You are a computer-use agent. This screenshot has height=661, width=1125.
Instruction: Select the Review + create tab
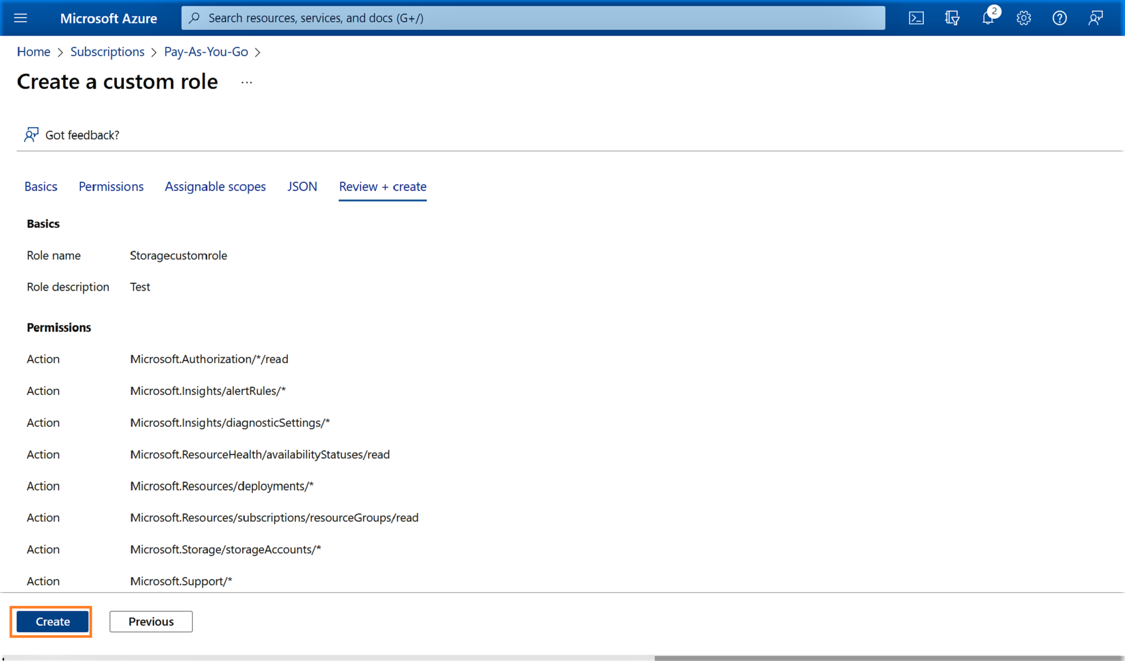pyautogui.click(x=382, y=187)
